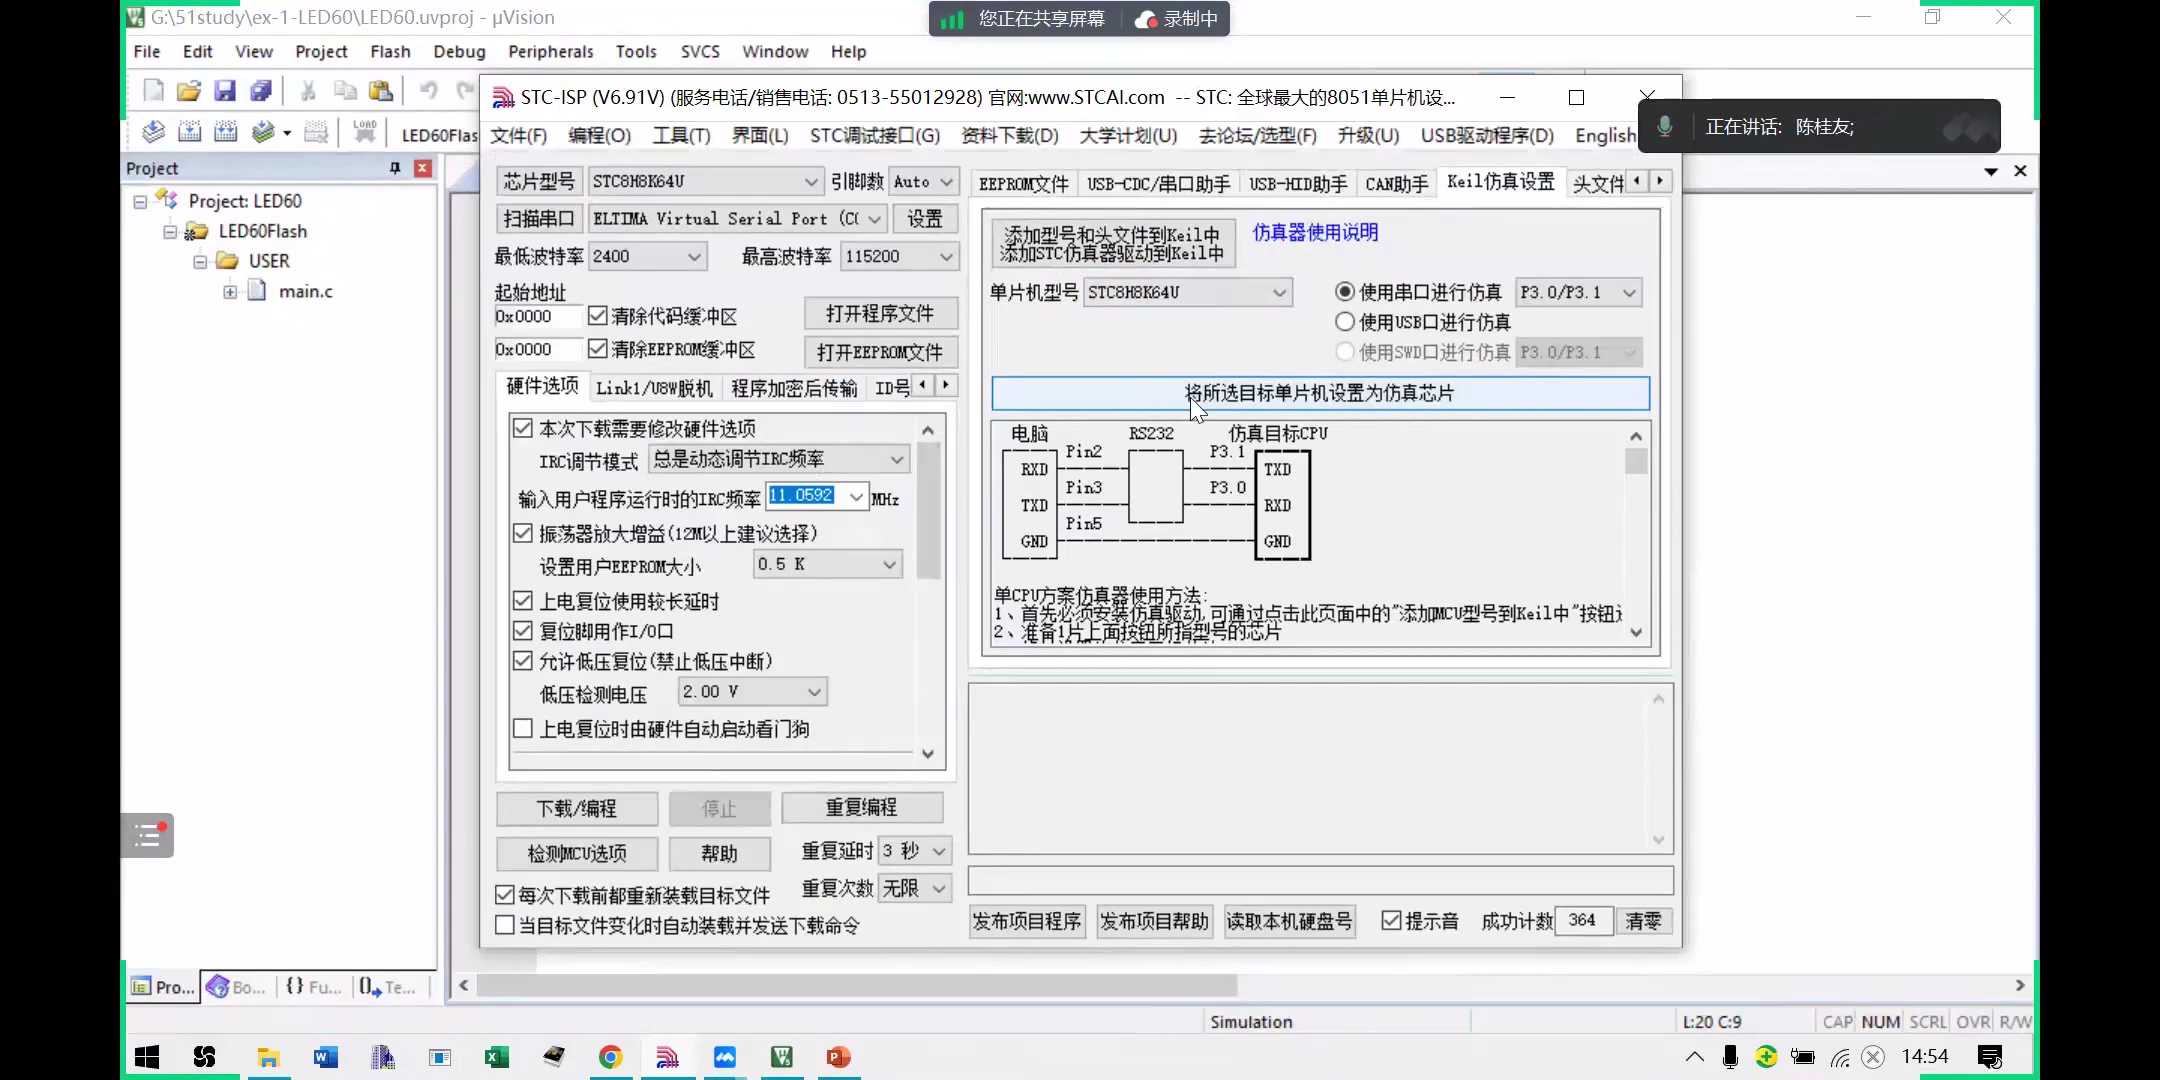Click the Translate icon in µVision build toolbar
This screenshot has height=1080, width=2160.
(154, 132)
